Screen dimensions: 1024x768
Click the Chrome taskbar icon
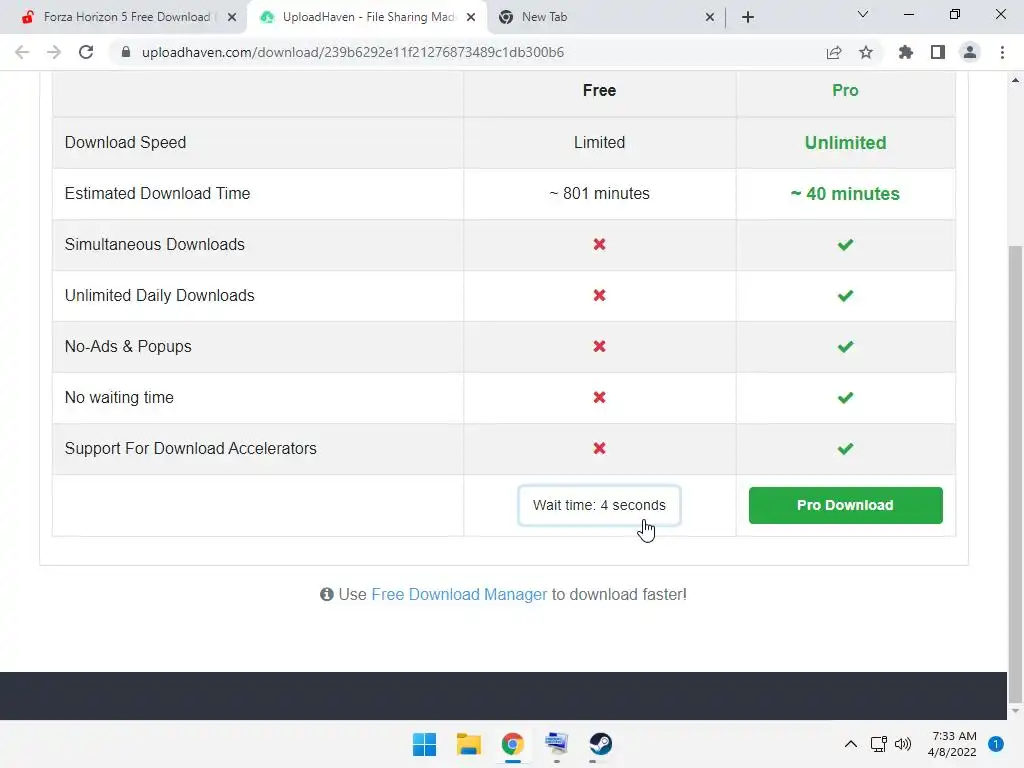coord(513,744)
